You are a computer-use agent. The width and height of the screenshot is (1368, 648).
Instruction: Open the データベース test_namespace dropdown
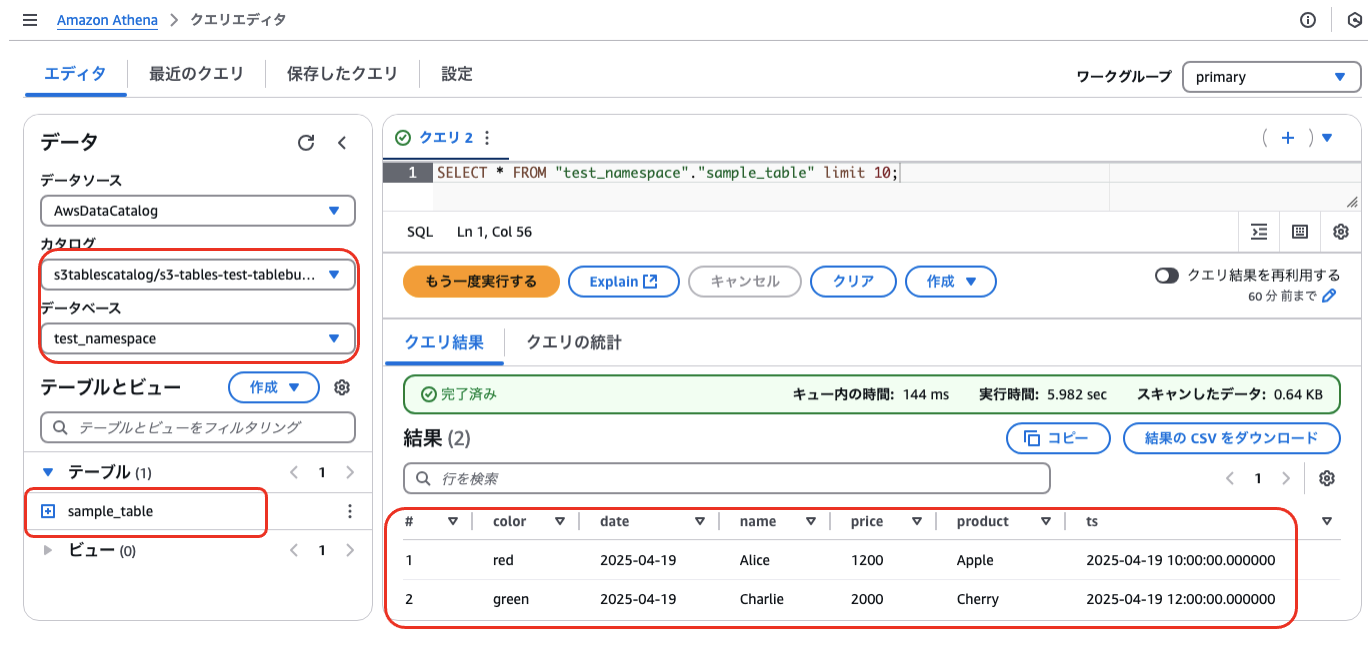pos(198,338)
